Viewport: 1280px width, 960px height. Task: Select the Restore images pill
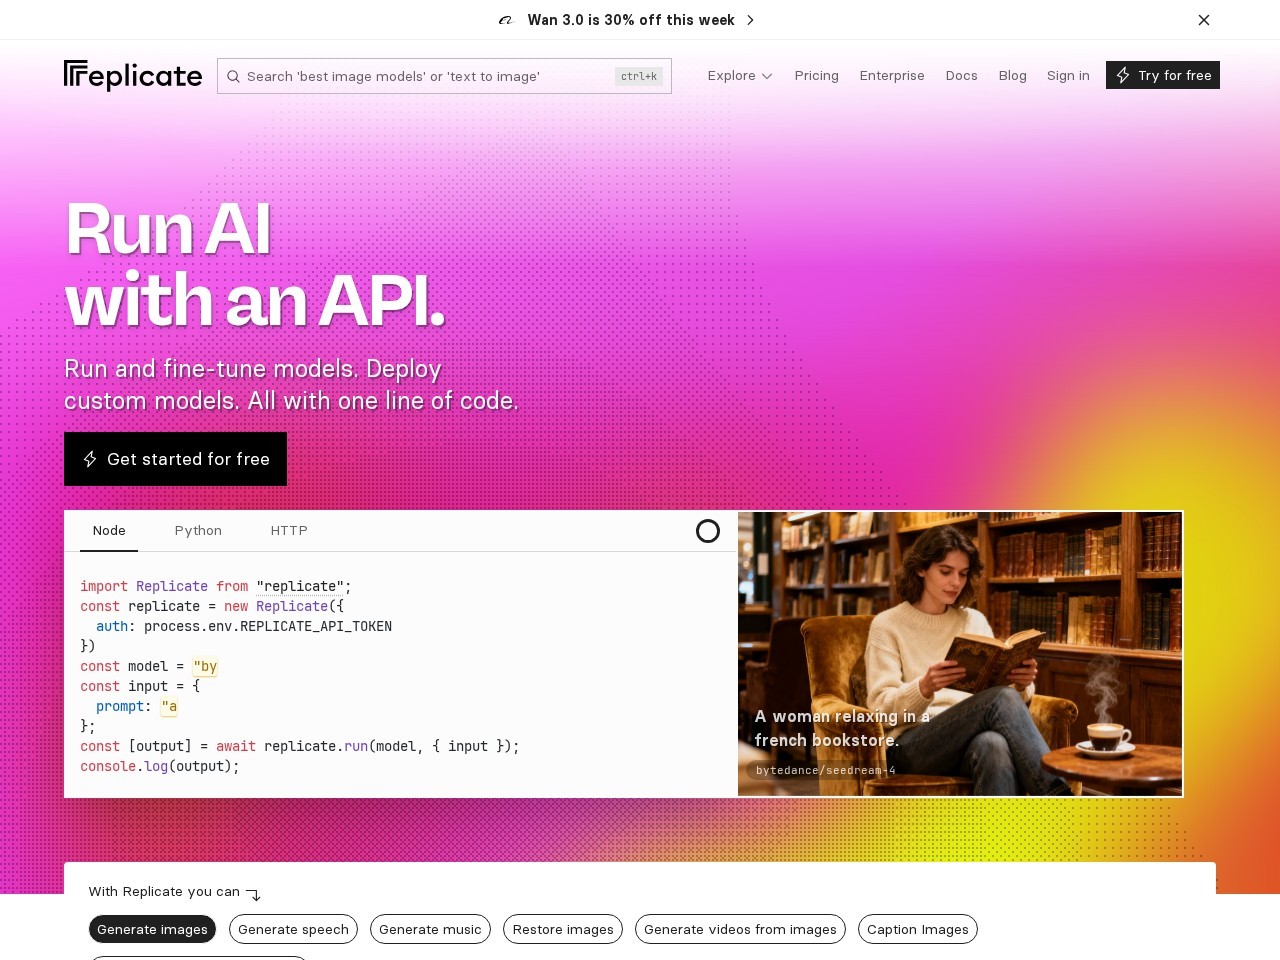(563, 929)
